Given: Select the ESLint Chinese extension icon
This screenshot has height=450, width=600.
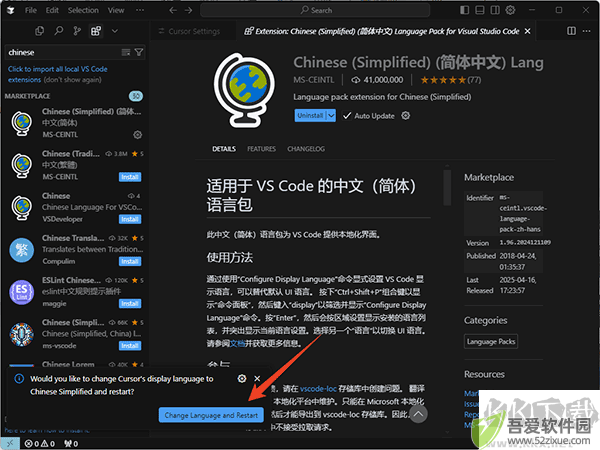Looking at the screenshot, I should point(21,292).
